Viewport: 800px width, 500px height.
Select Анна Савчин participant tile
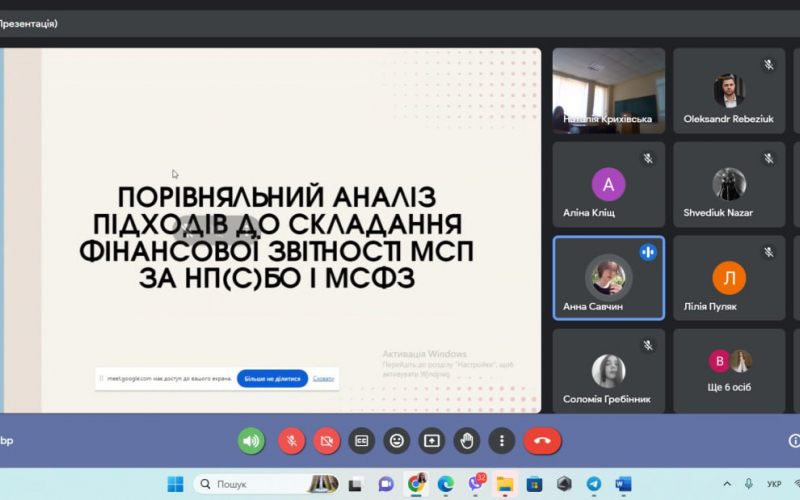608,277
